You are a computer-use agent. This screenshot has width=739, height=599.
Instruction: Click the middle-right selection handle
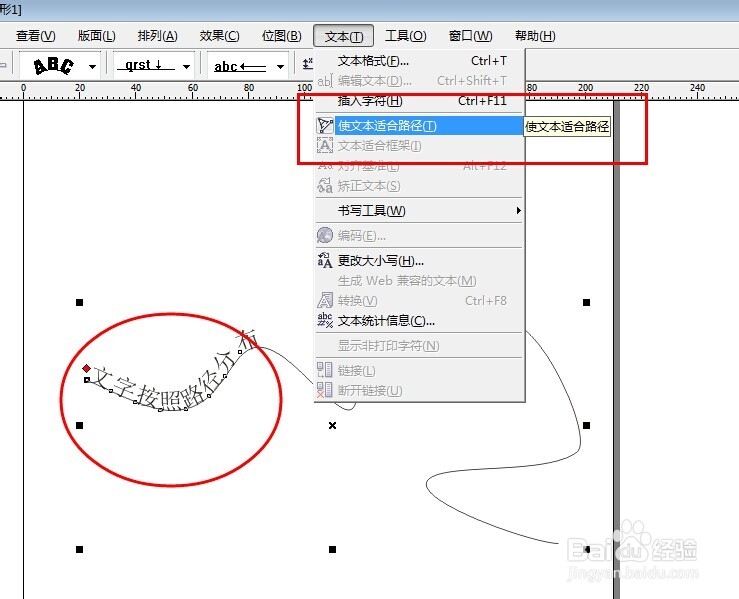point(586,426)
